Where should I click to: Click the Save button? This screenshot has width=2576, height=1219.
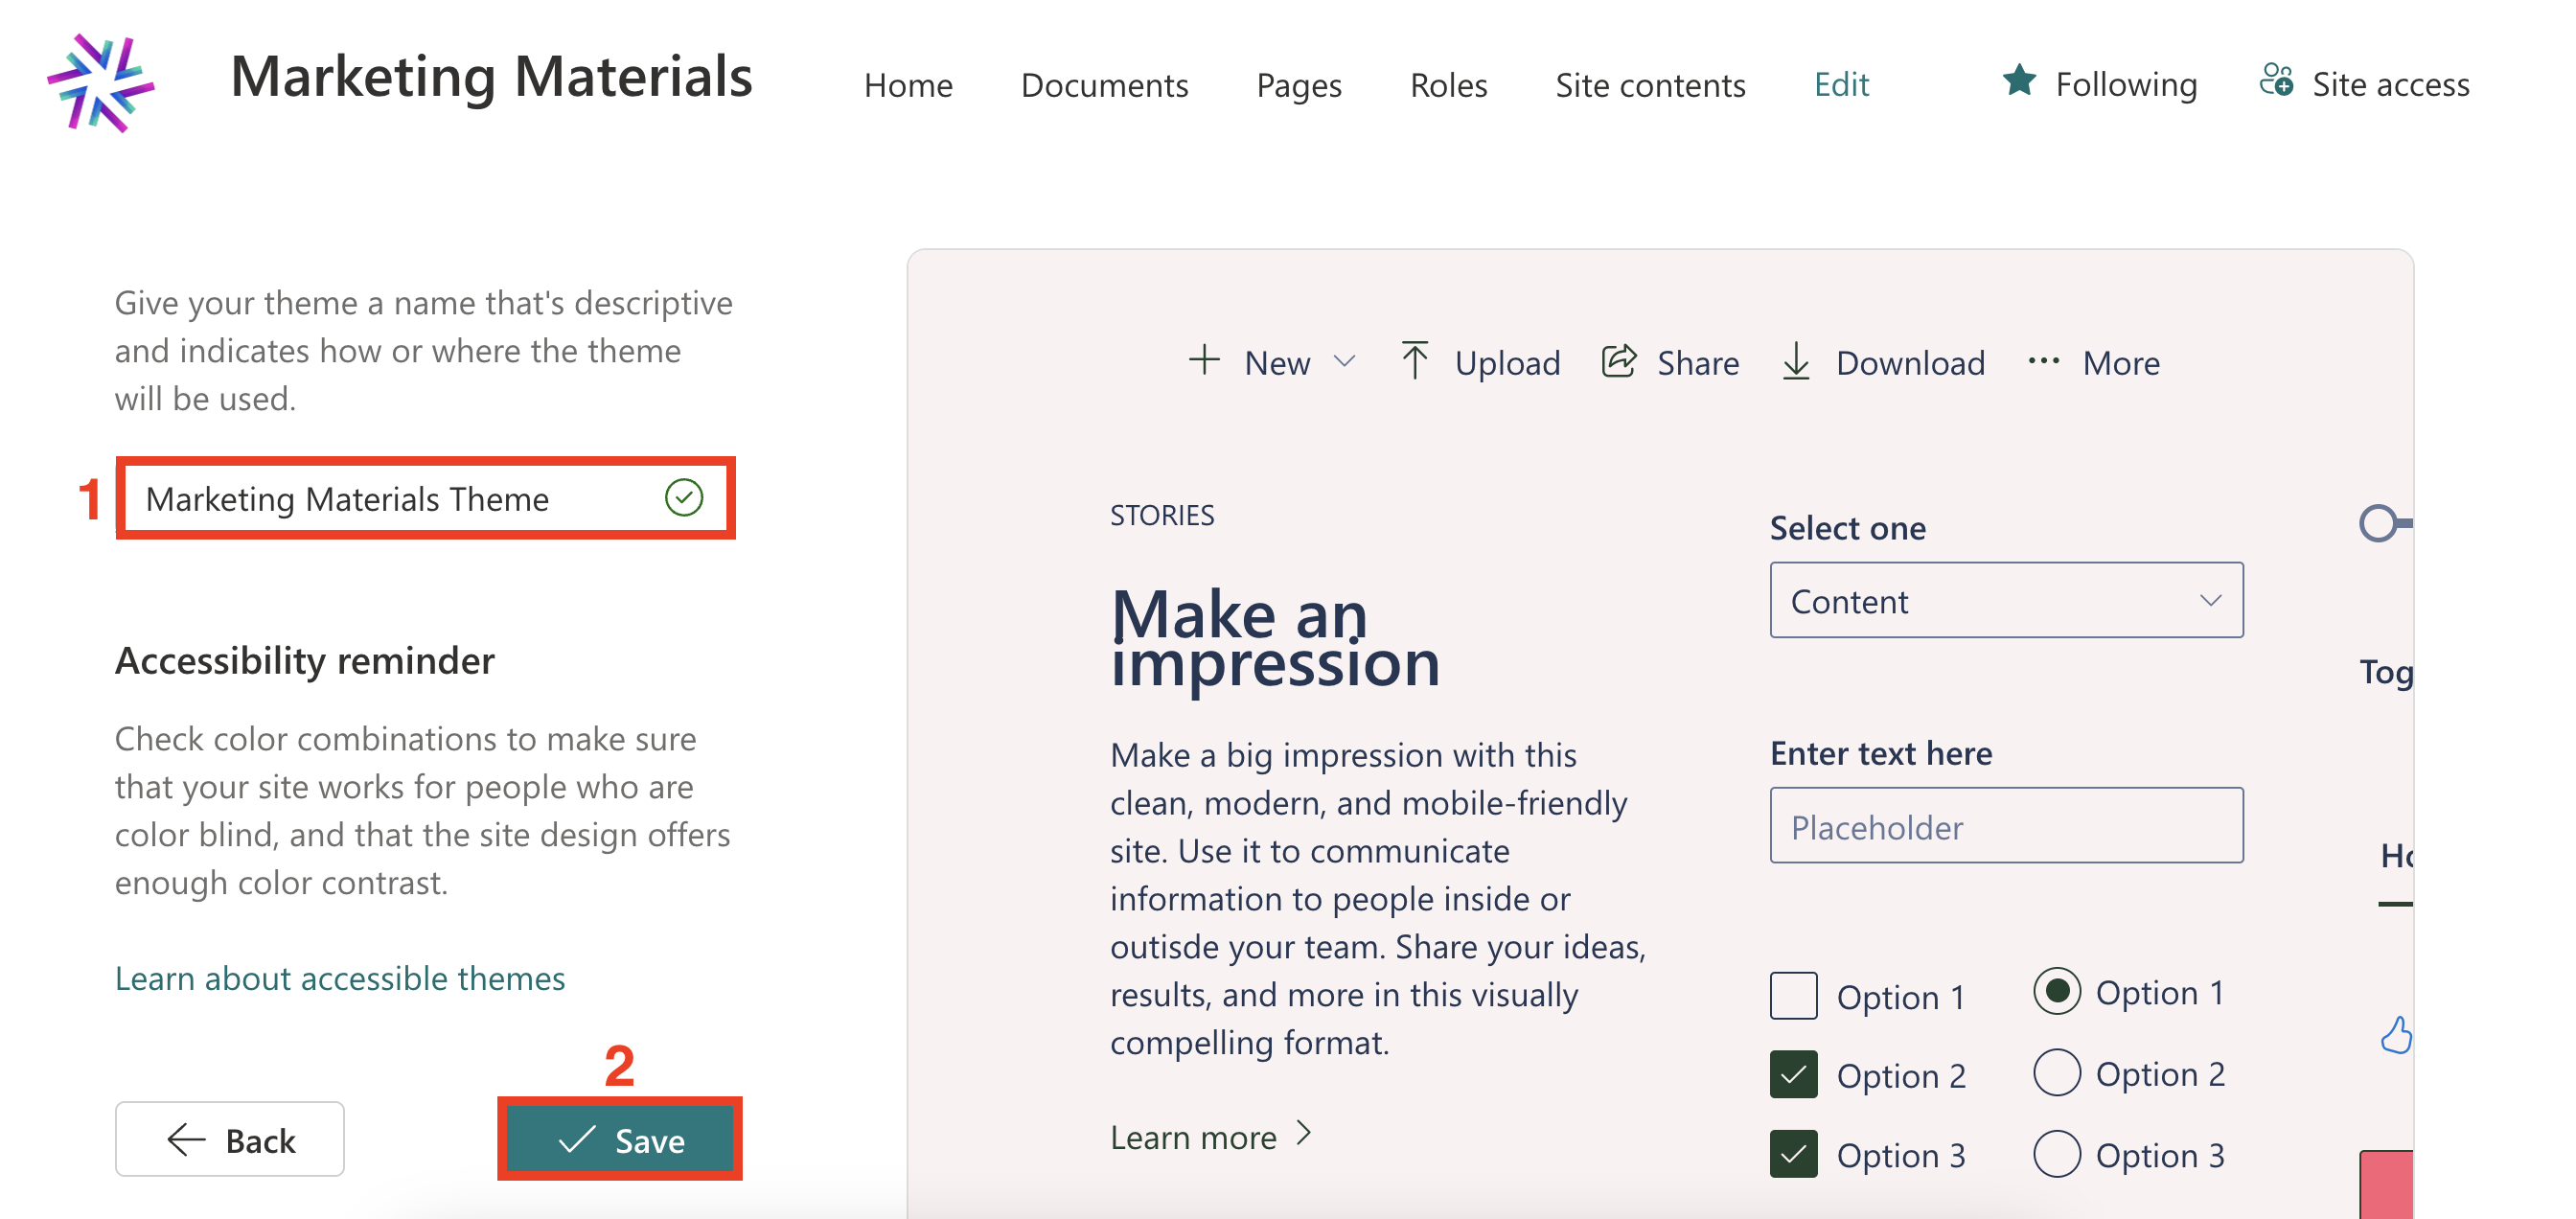(x=620, y=1139)
